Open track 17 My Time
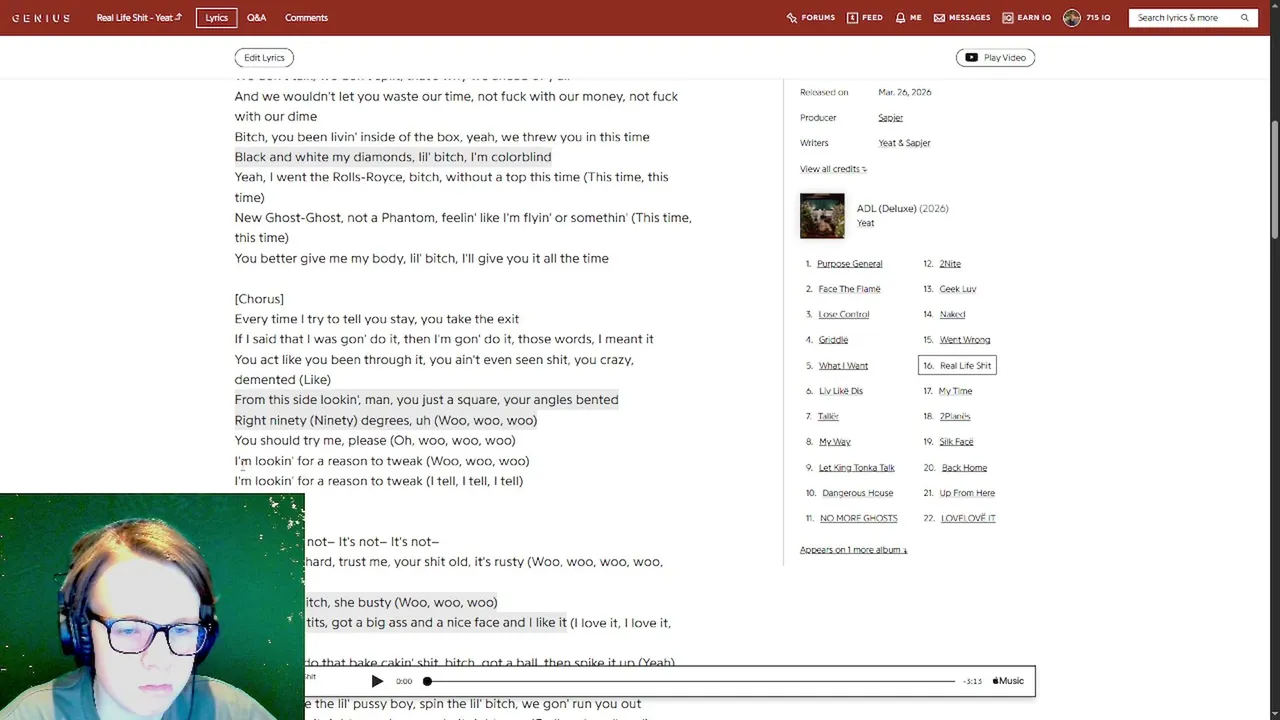This screenshot has width=1280, height=720. (x=955, y=391)
